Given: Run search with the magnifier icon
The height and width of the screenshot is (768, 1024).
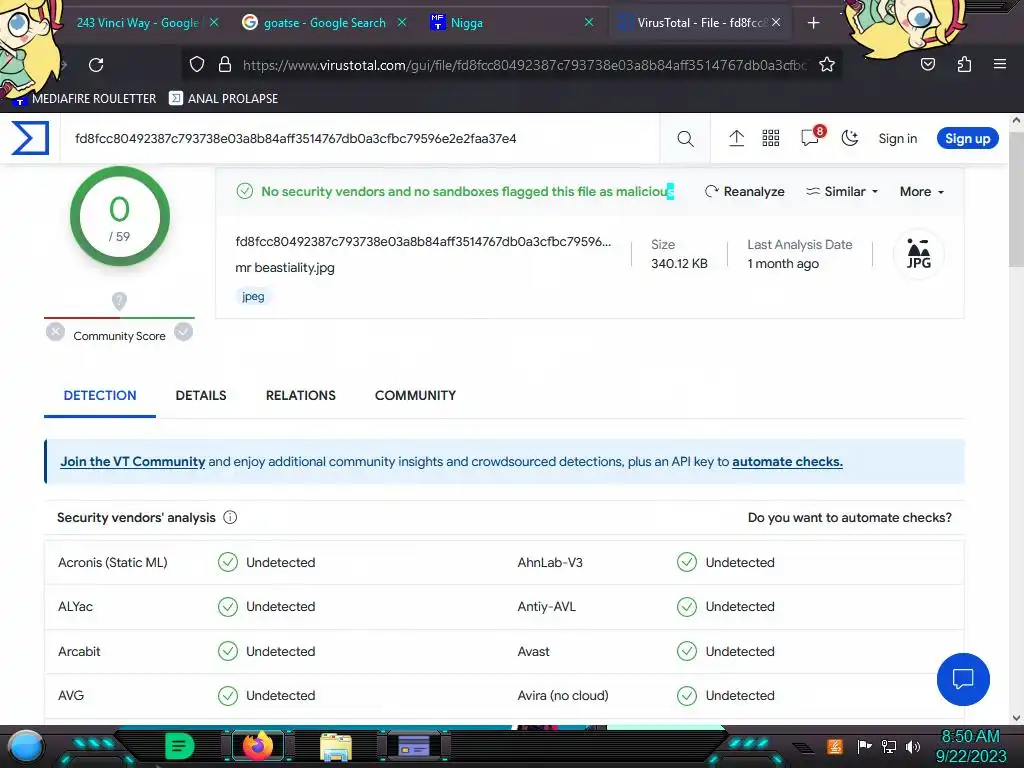Looking at the screenshot, I should point(685,138).
